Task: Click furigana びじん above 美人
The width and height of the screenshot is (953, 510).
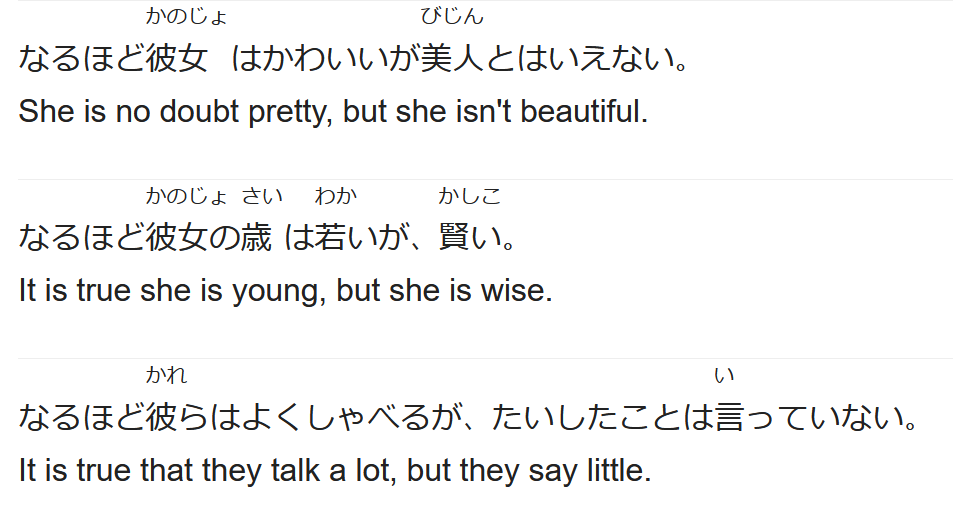Action: [x=452, y=16]
